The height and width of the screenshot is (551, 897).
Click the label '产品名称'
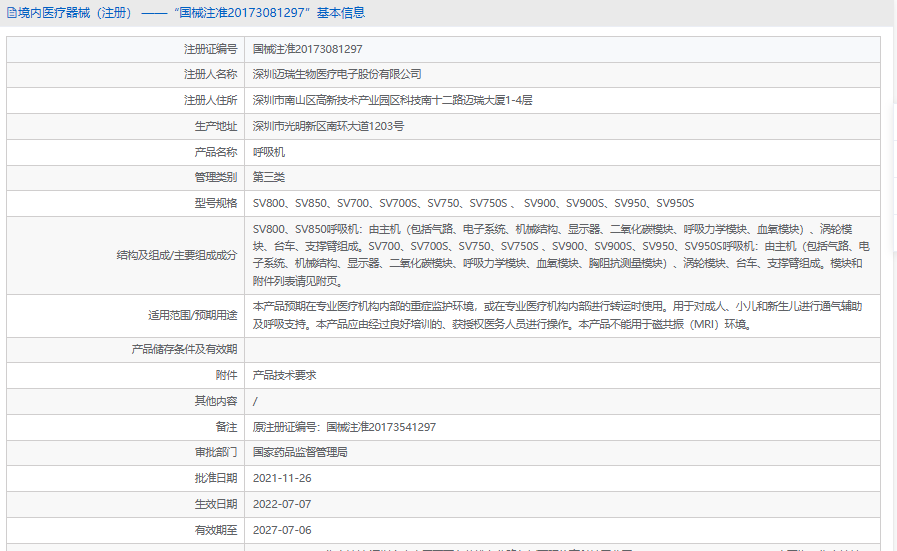[x=216, y=152]
